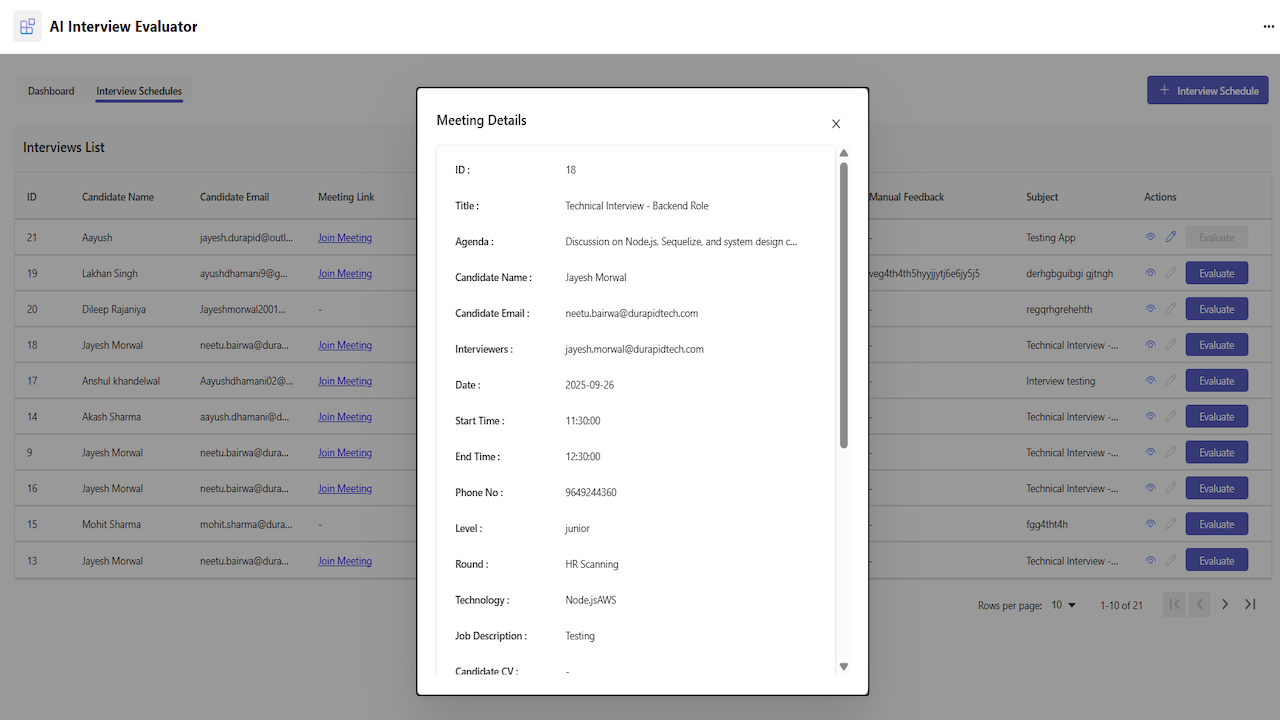Click the End Time value 12:30:00
Screen dimensions: 1280x720
point(583,457)
